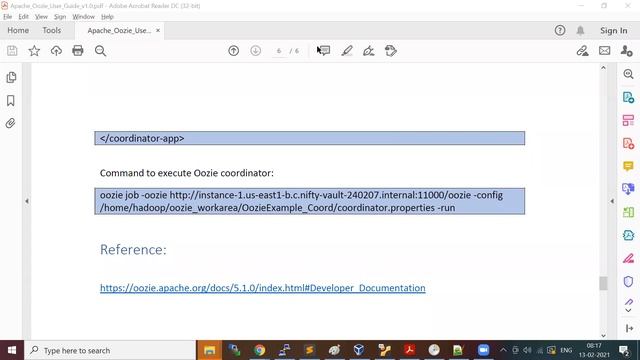Go to next page using down arrow

[x=256, y=51]
